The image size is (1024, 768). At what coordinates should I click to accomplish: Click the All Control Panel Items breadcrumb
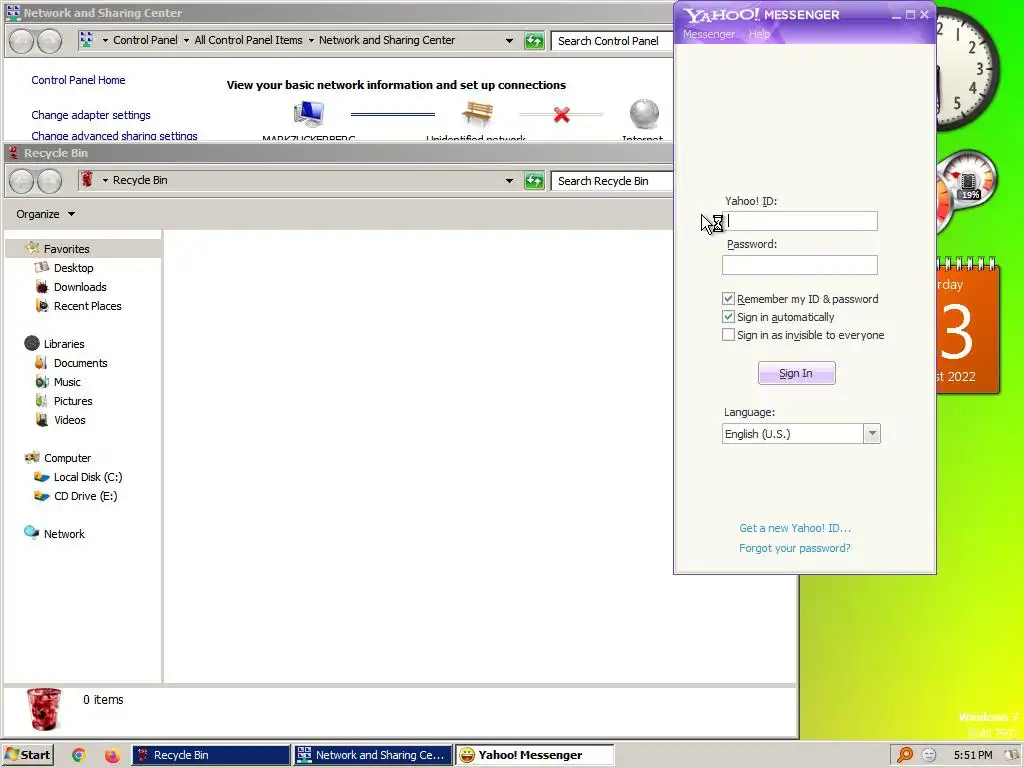tap(248, 40)
